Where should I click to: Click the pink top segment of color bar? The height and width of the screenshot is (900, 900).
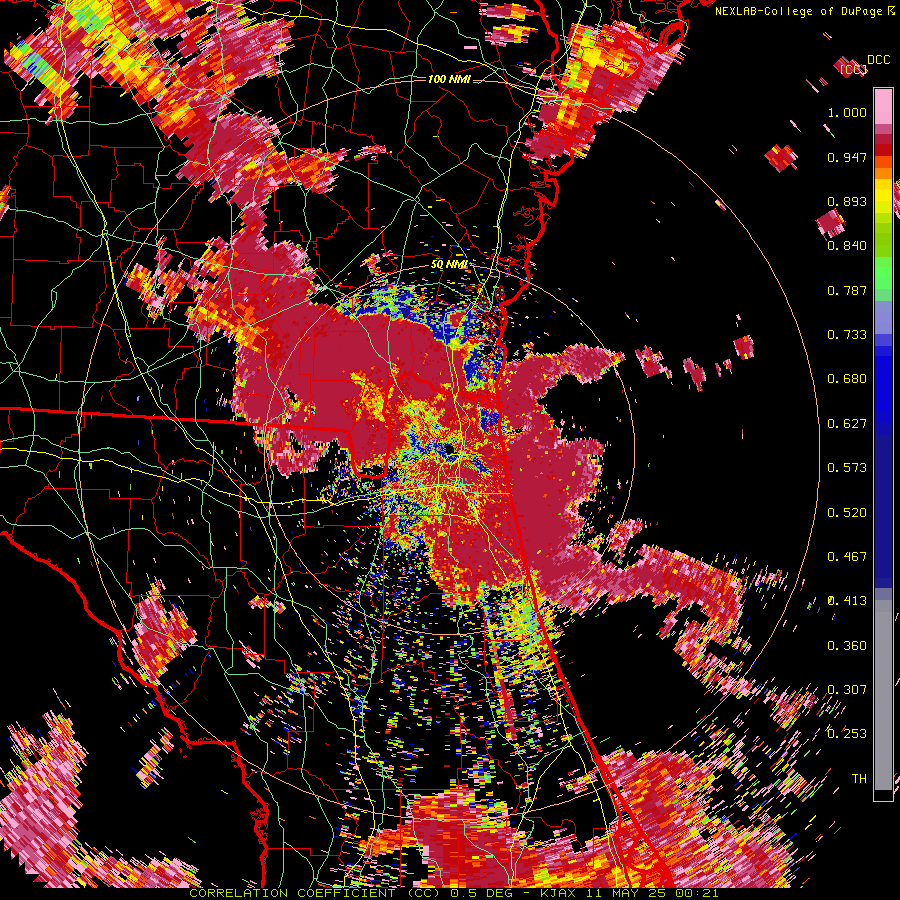pyautogui.click(x=883, y=107)
